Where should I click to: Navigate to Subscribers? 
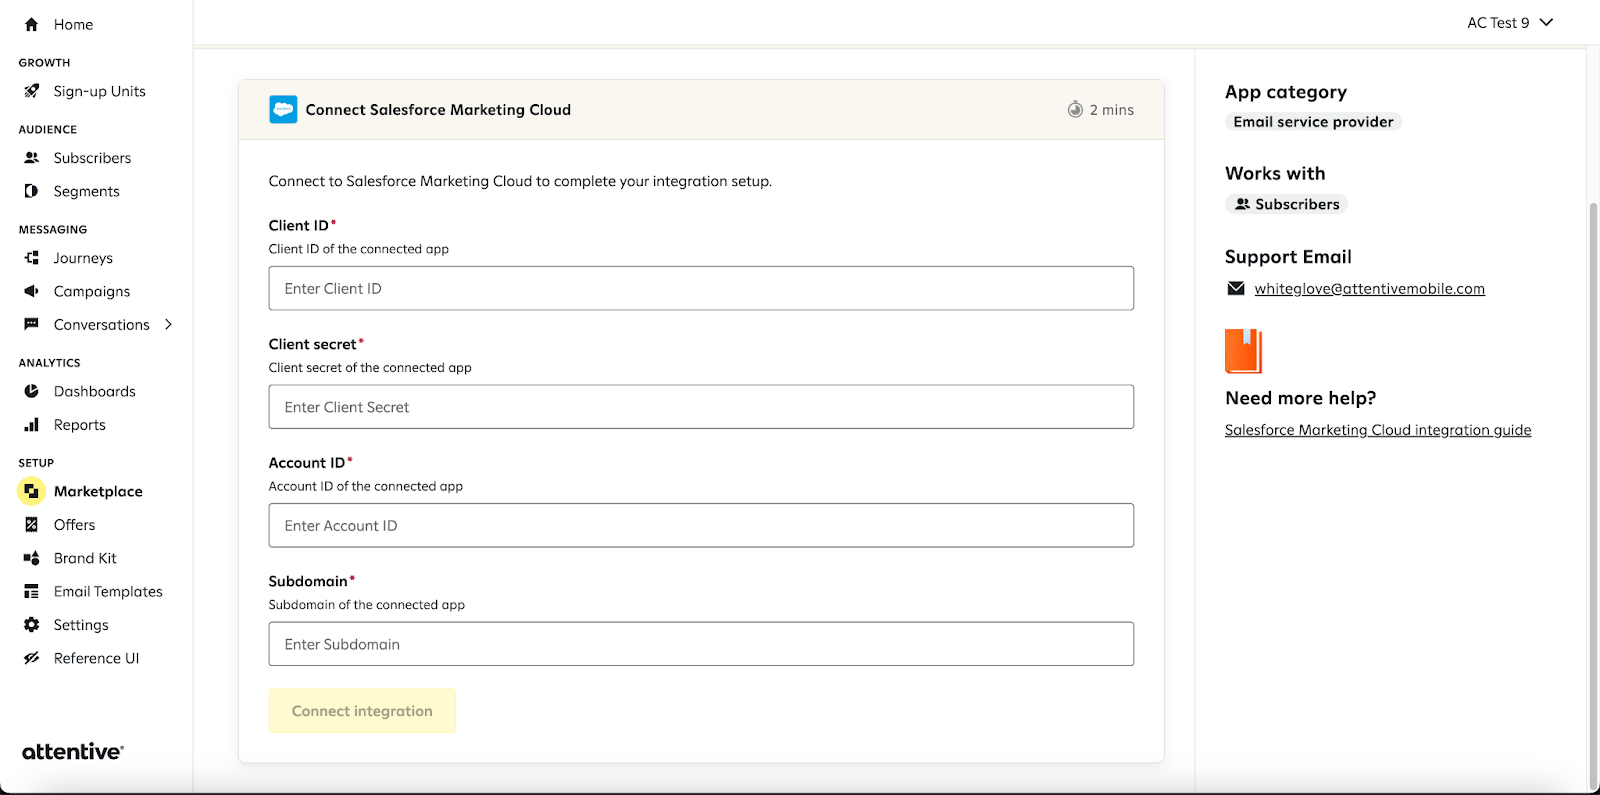point(92,158)
